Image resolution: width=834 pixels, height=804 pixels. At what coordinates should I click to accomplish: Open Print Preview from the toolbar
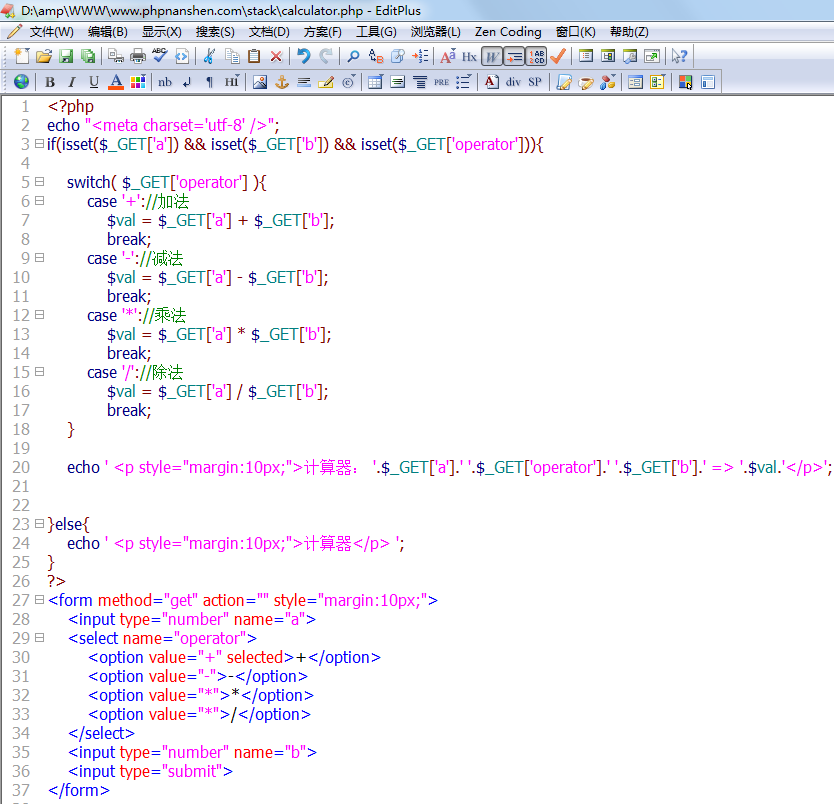(115, 56)
